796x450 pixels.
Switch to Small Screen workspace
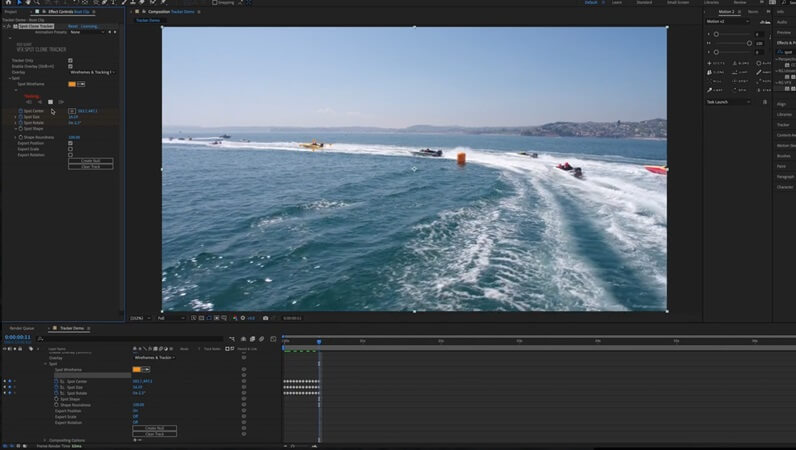pyautogui.click(x=678, y=3)
